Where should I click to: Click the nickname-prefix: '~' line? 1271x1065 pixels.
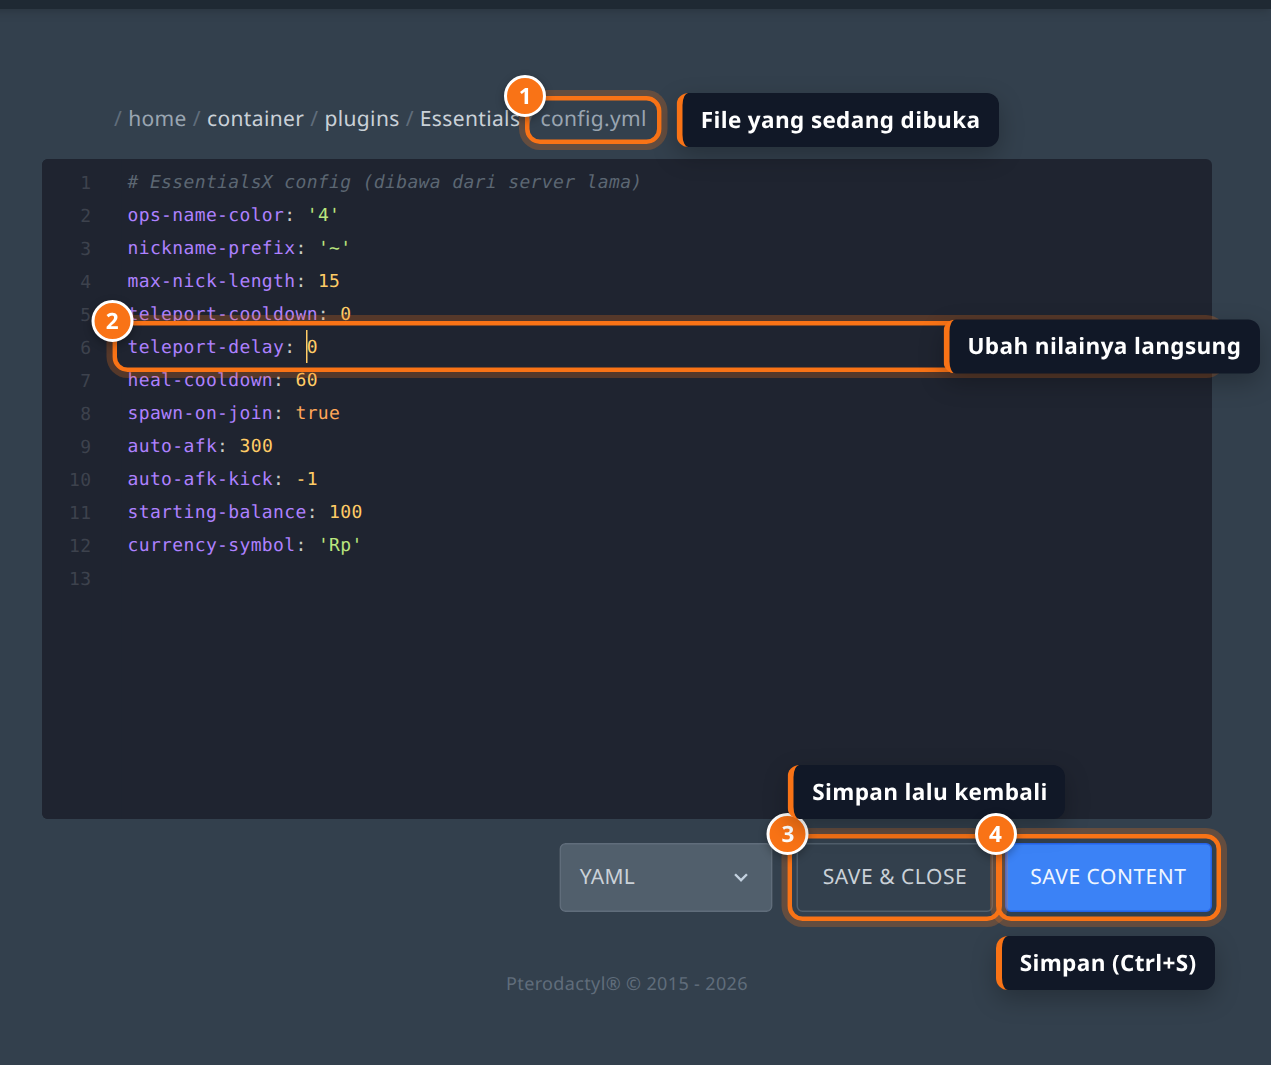pyautogui.click(x=239, y=248)
